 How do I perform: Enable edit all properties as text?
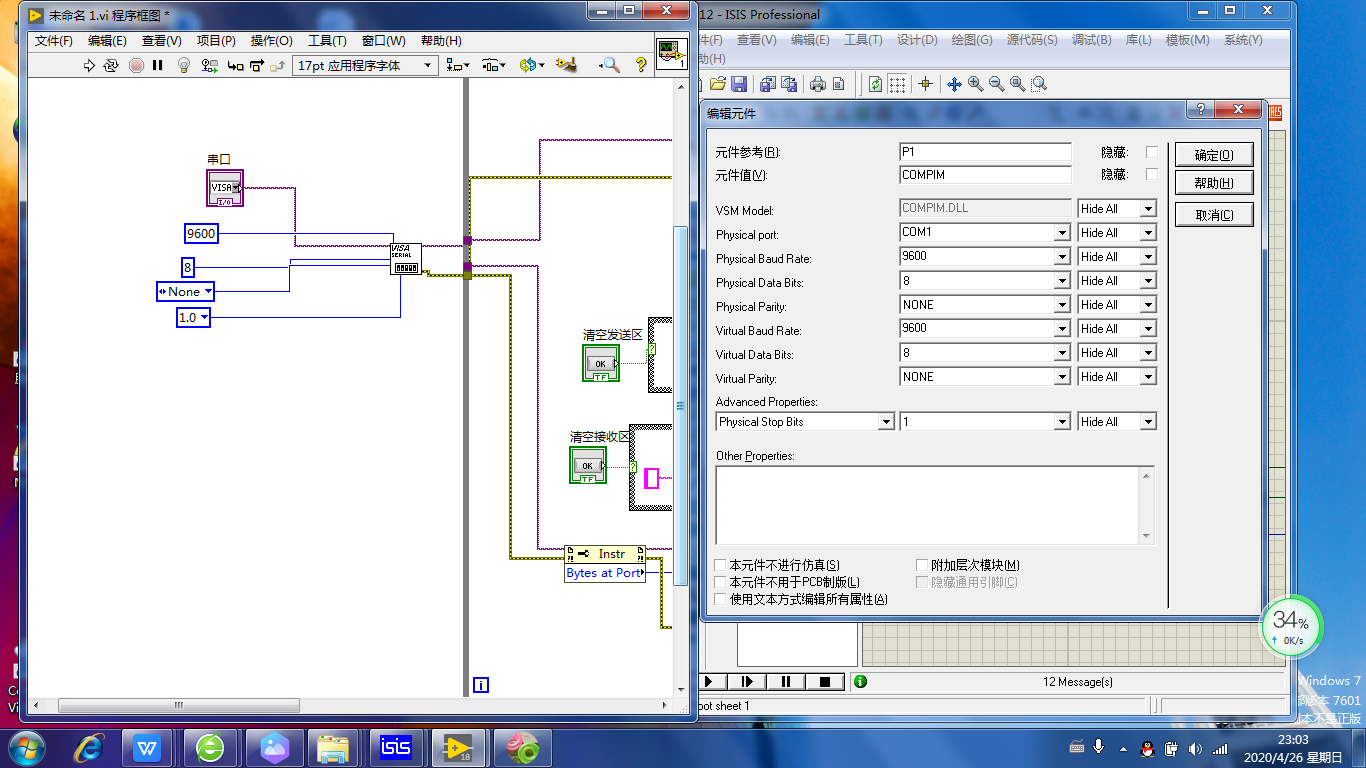click(x=721, y=599)
